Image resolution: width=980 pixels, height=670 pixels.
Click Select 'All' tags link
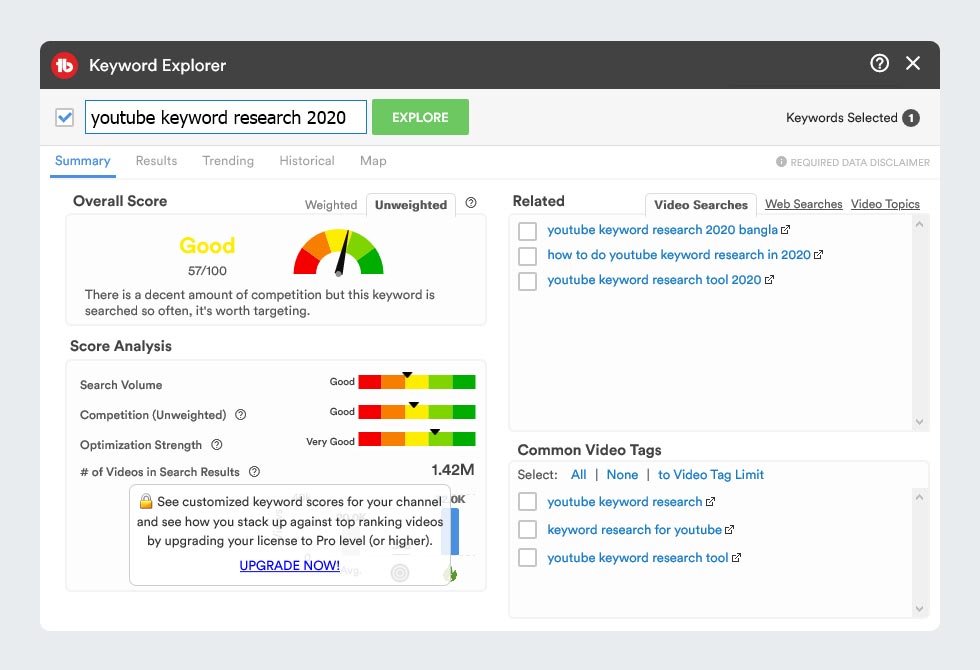point(579,475)
